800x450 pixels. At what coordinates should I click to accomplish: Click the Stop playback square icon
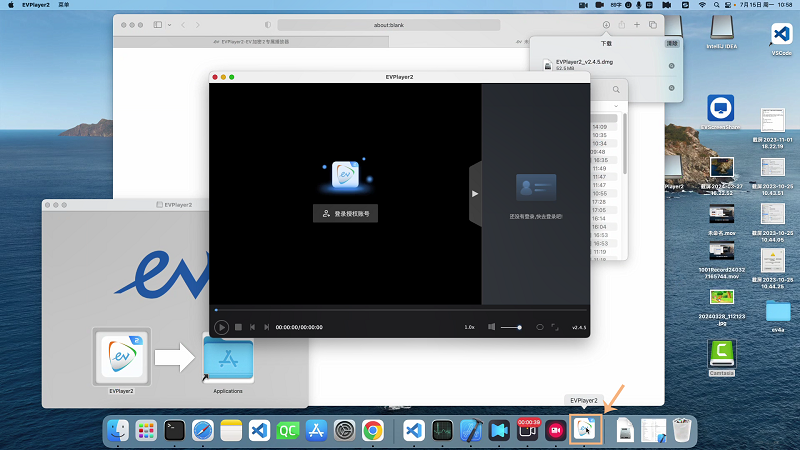pos(238,327)
